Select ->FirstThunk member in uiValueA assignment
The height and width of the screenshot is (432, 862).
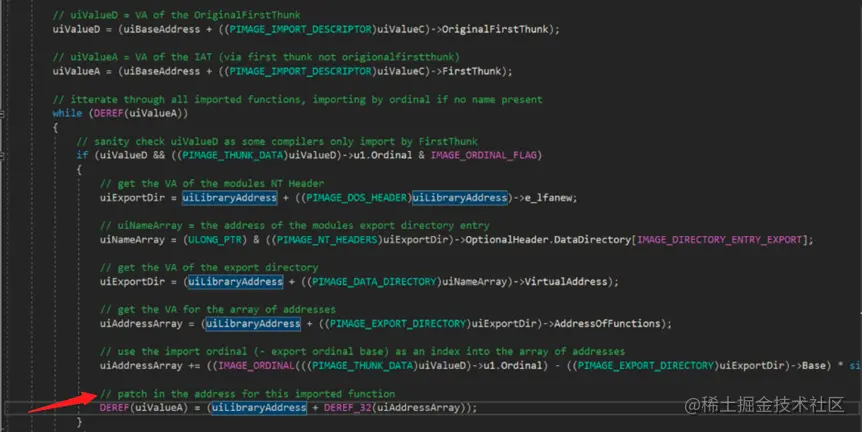467,71
